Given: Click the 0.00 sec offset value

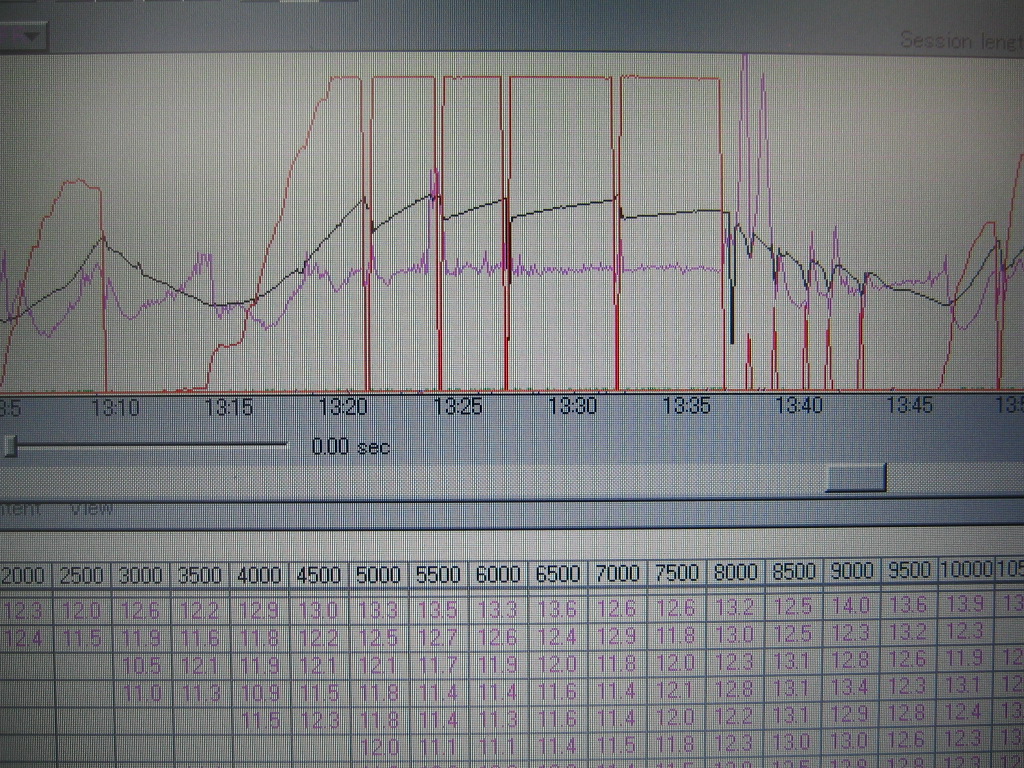Looking at the screenshot, I should (351, 447).
